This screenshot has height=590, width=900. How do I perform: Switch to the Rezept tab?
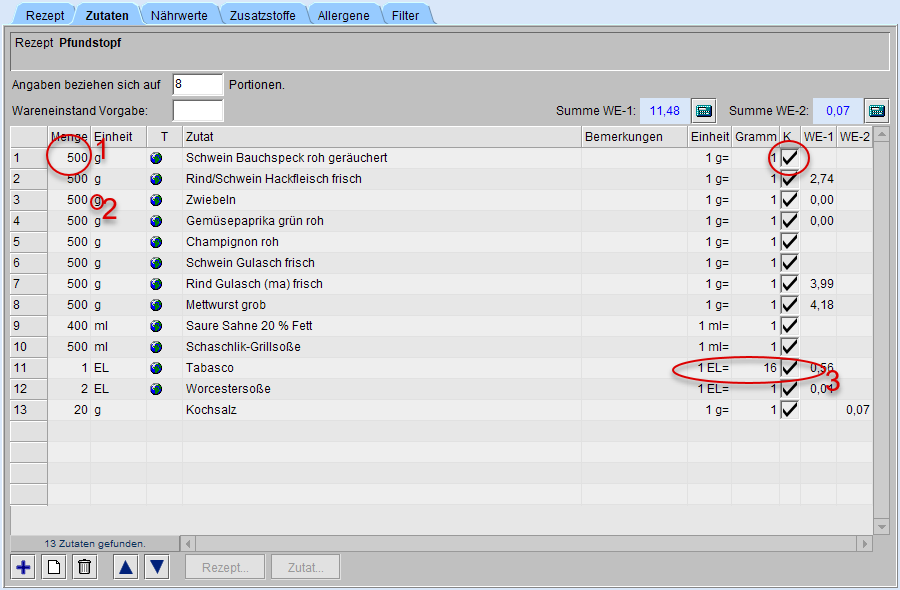pyautogui.click(x=45, y=15)
